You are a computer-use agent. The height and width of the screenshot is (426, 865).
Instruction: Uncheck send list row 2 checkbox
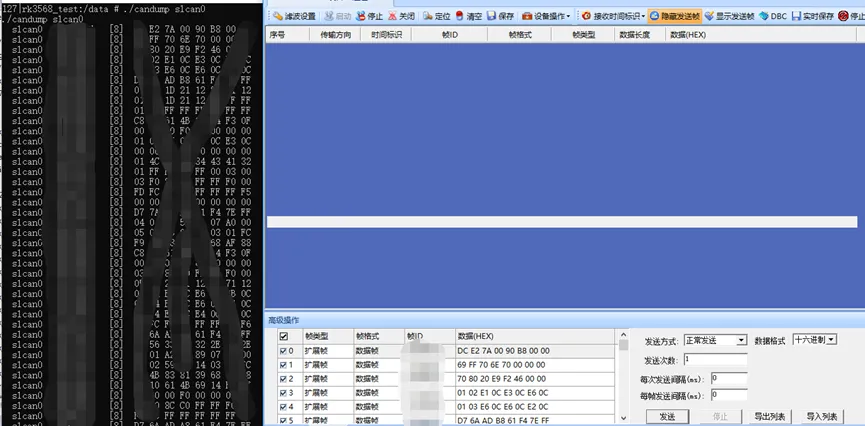[284, 379]
